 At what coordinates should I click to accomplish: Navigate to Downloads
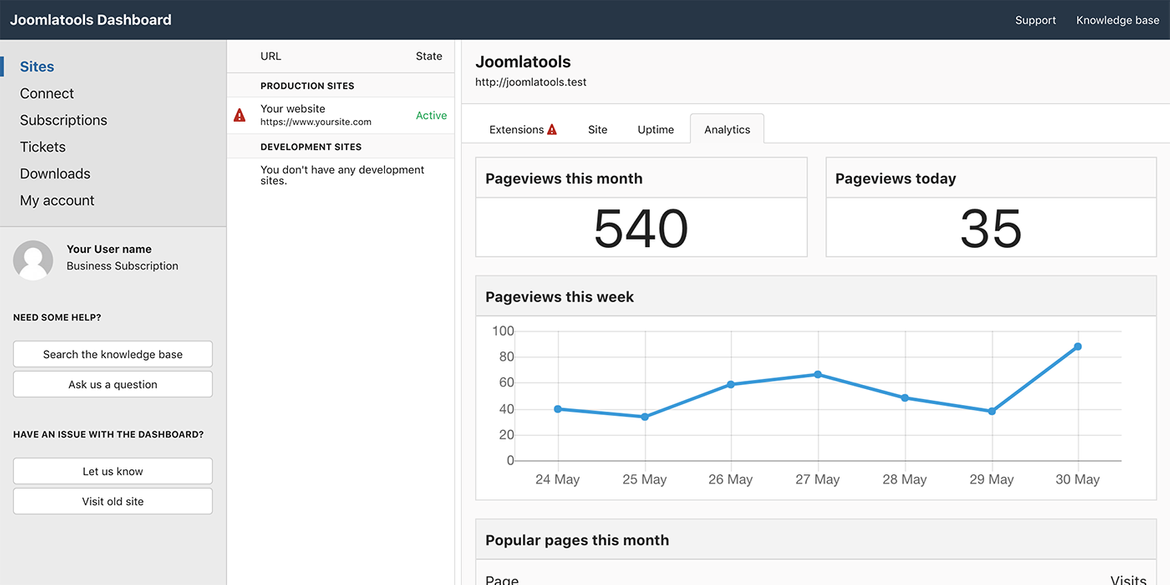click(55, 174)
